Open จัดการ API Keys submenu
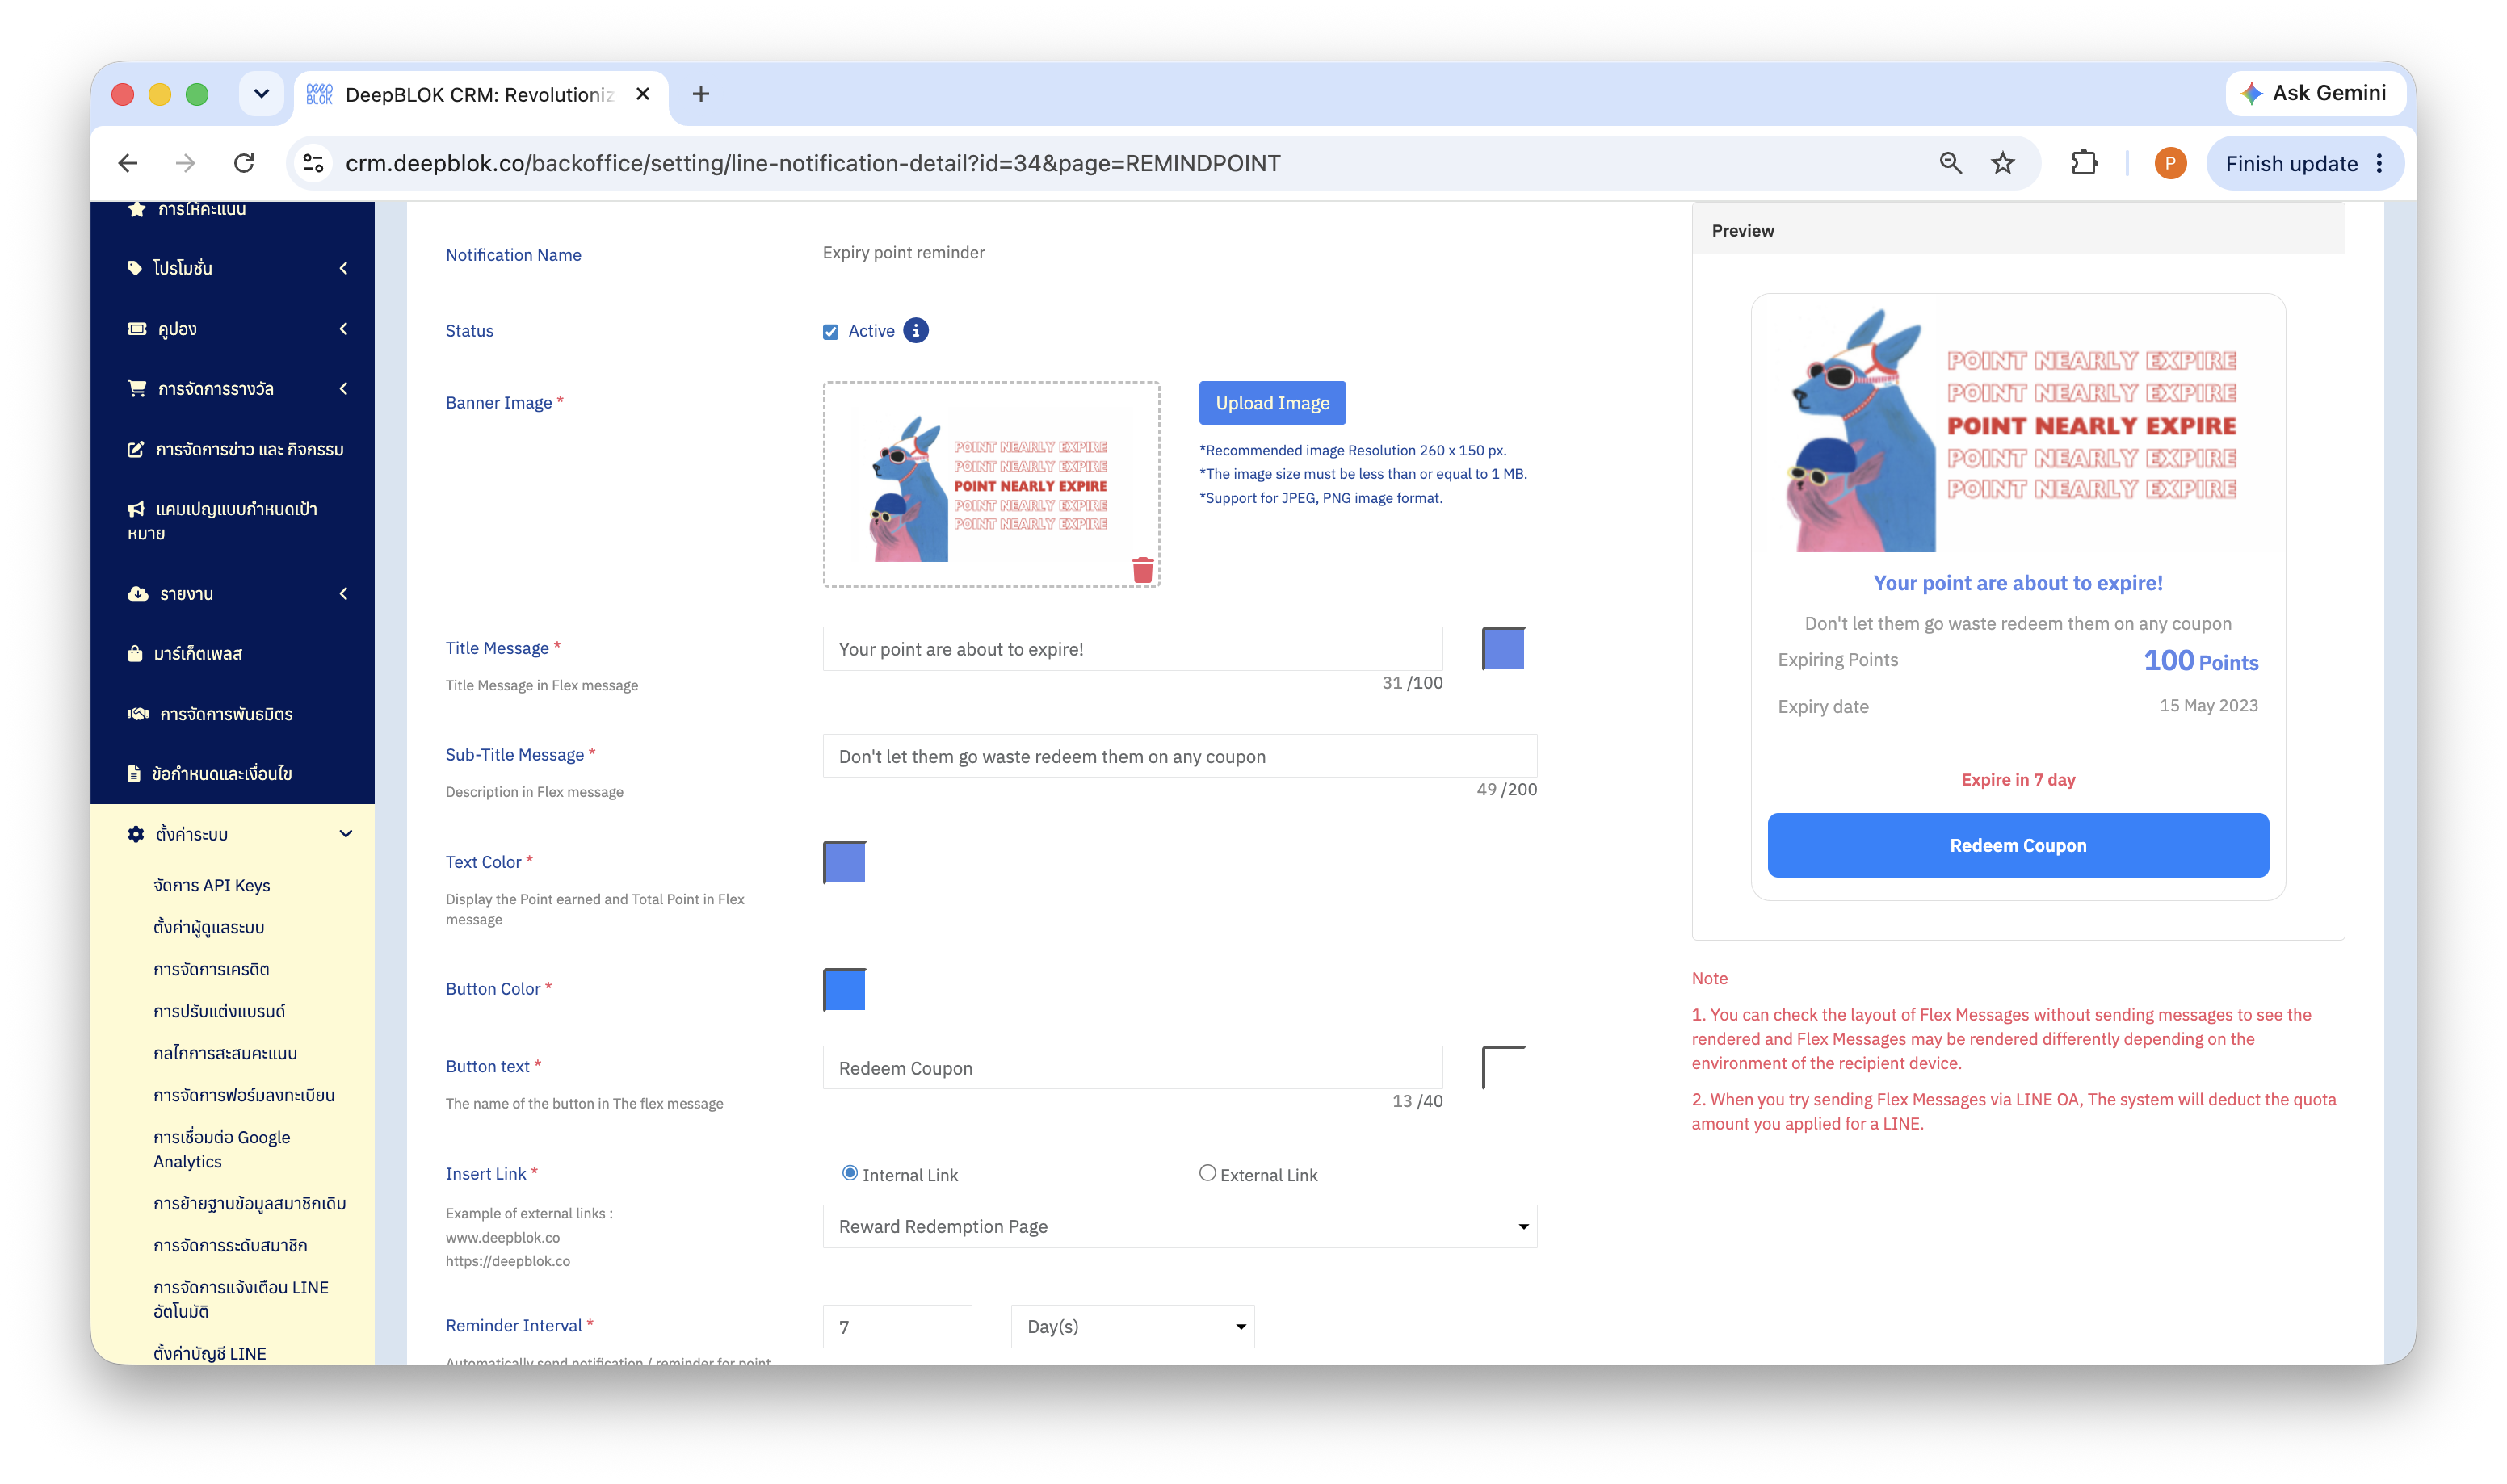 click(x=211, y=885)
